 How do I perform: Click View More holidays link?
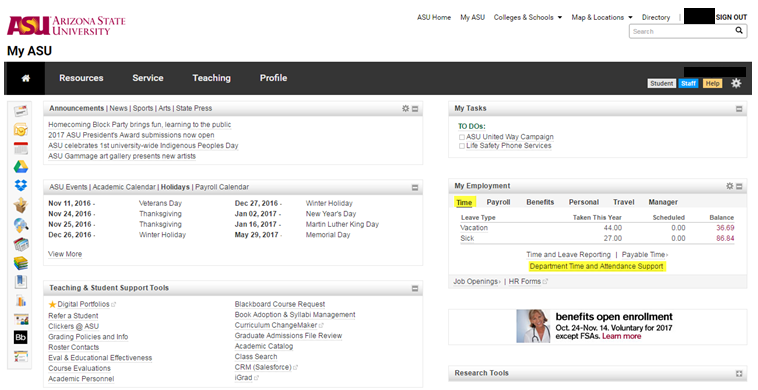tap(65, 254)
